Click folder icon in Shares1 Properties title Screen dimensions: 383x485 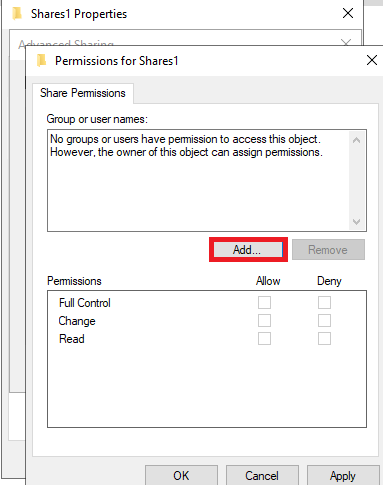point(17,14)
